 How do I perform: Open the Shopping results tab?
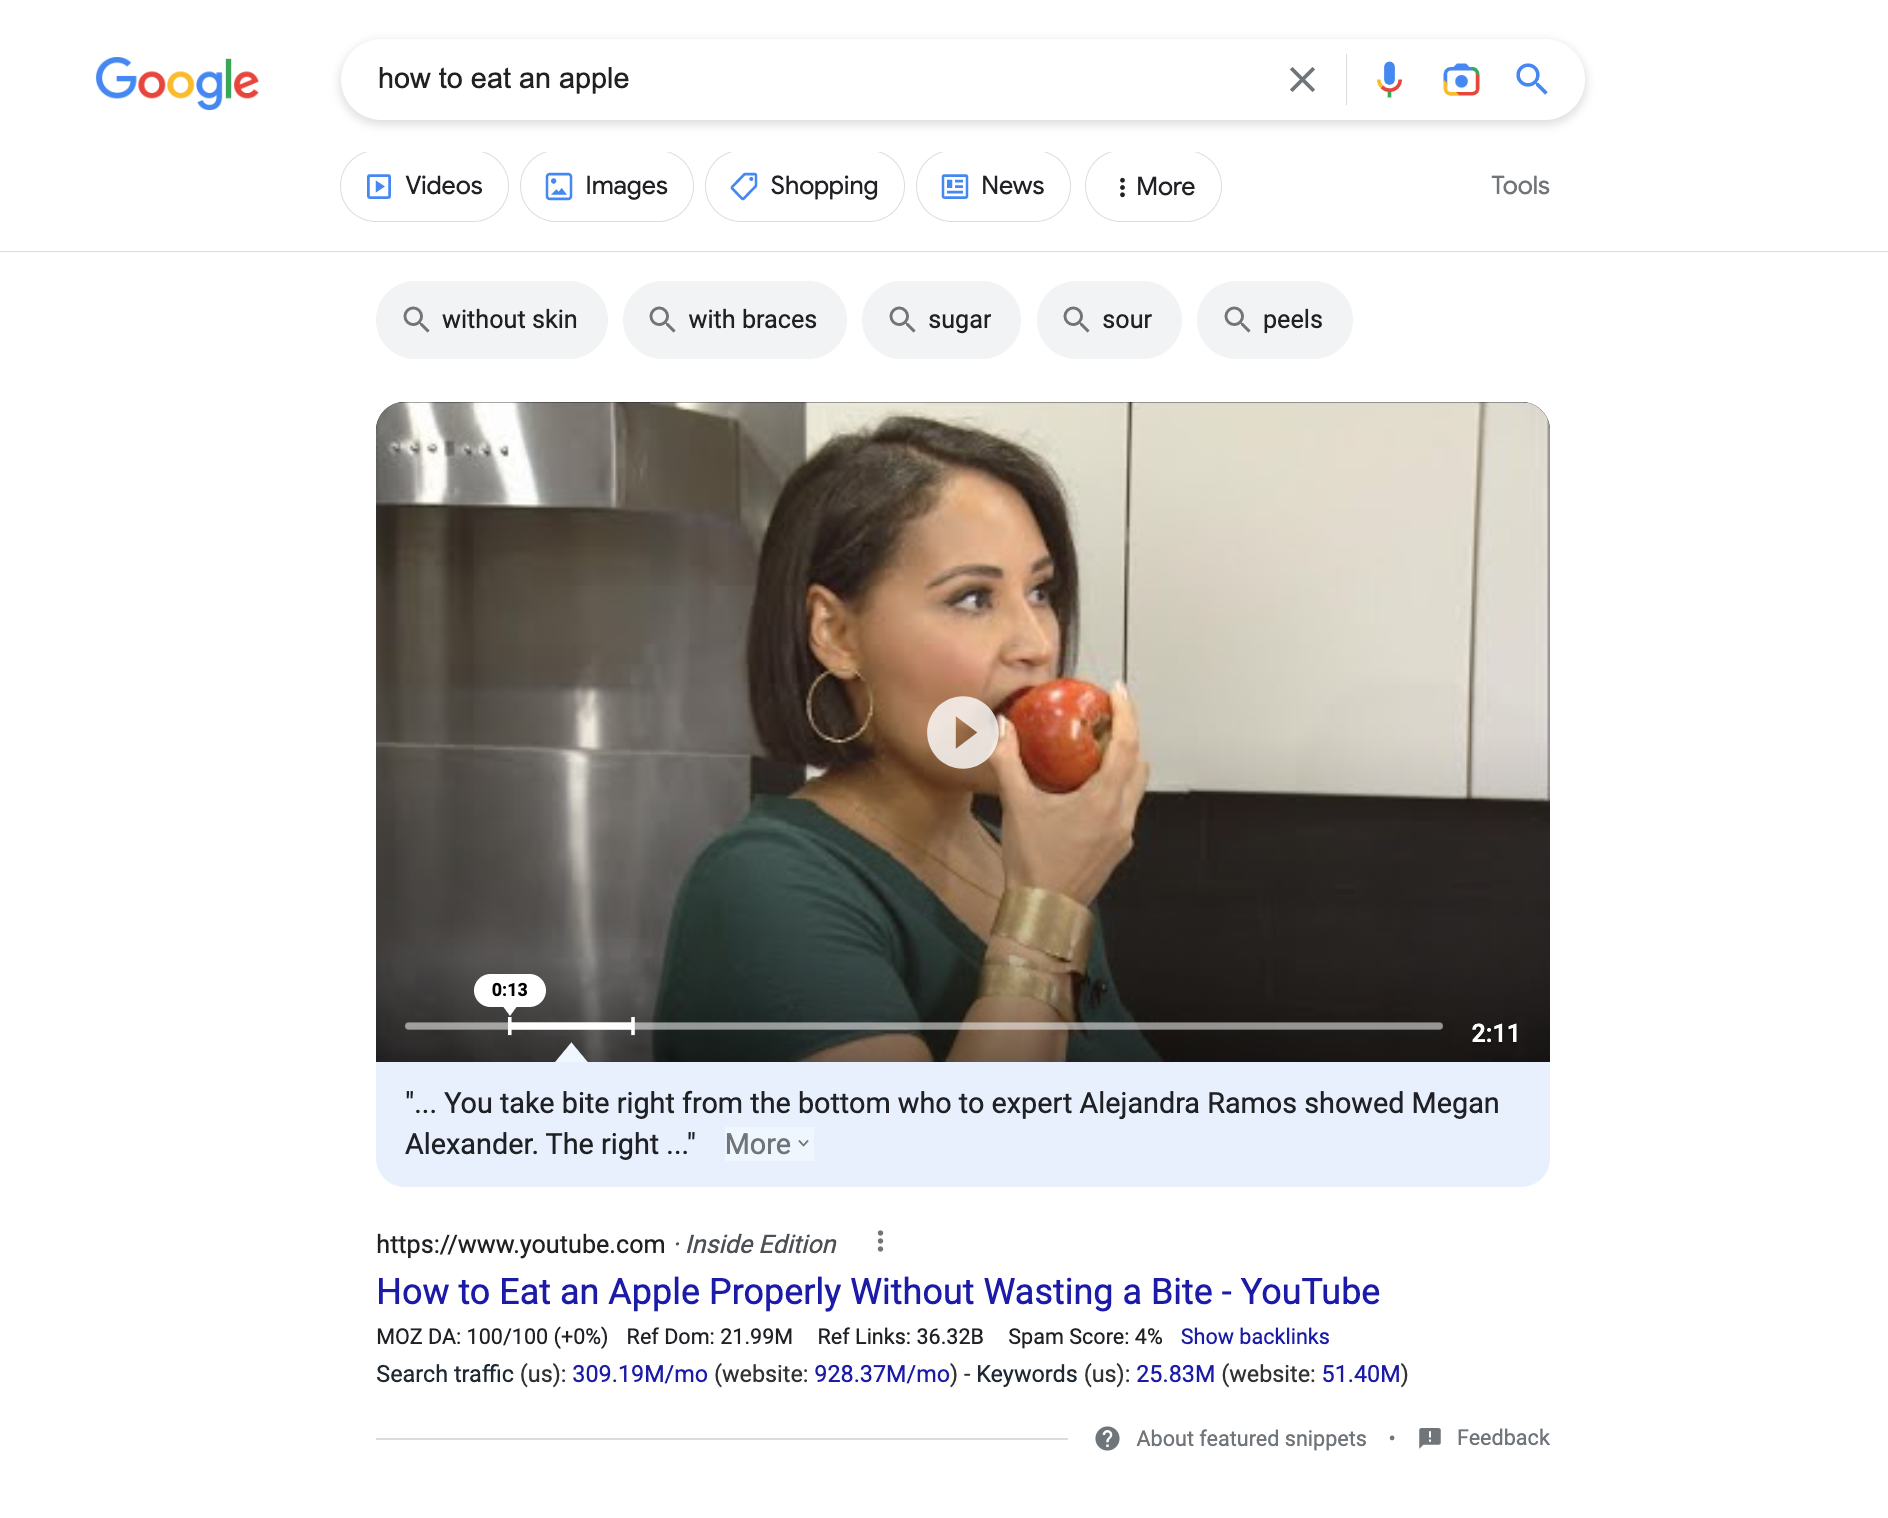point(804,186)
